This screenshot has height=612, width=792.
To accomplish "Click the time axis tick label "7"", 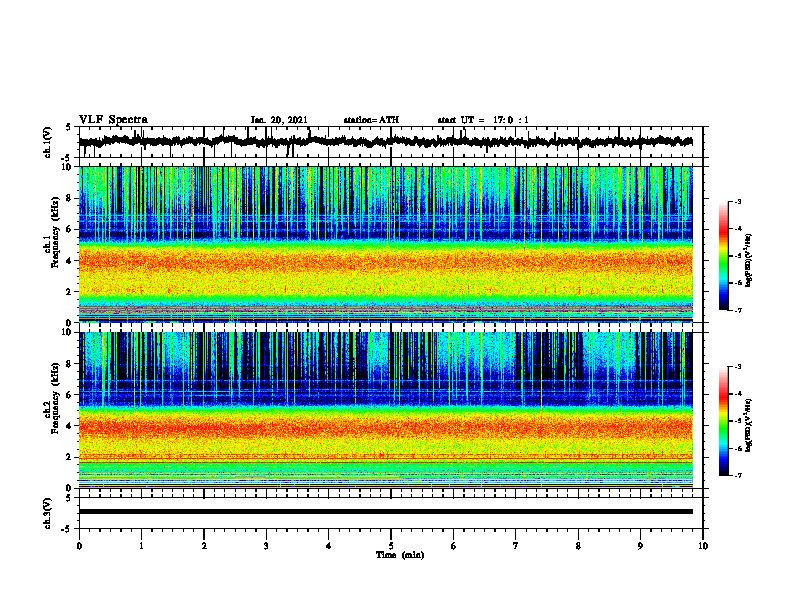I will pos(516,546).
